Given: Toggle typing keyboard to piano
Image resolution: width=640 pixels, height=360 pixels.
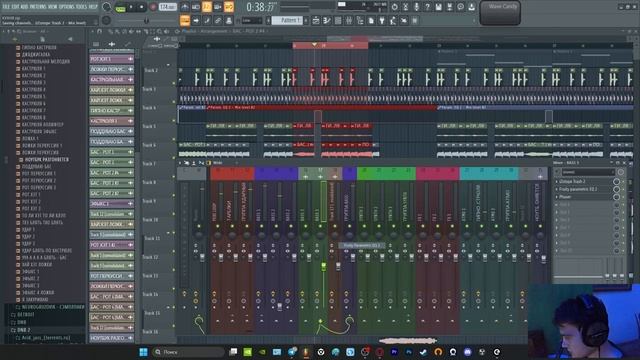Looking at the screenshot, I should tap(184, 20).
